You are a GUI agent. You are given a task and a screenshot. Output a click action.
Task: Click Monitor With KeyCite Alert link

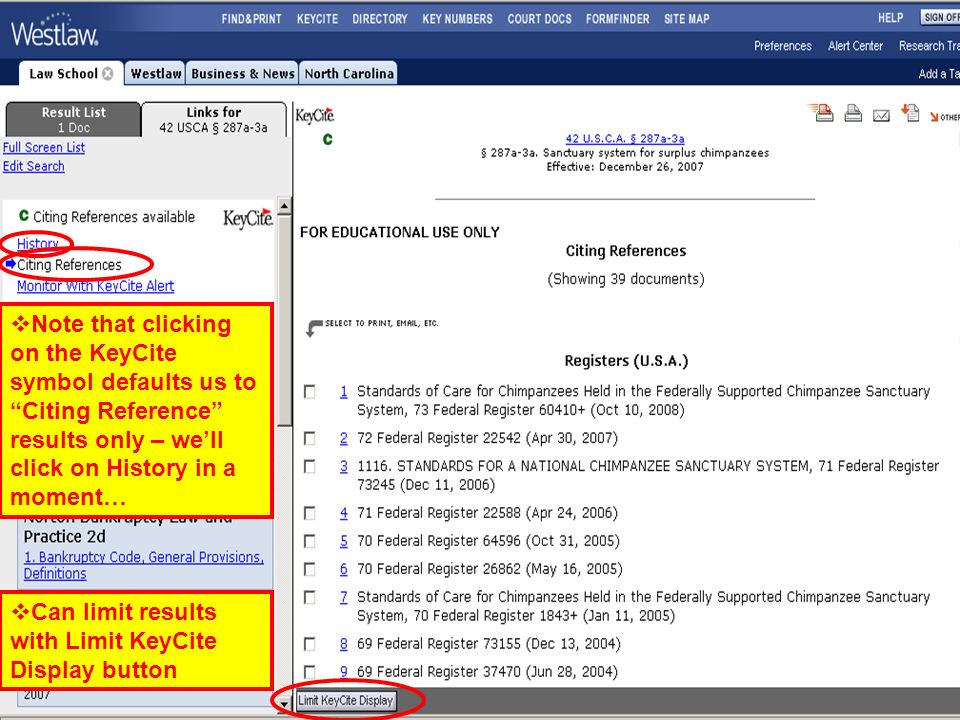click(96, 286)
